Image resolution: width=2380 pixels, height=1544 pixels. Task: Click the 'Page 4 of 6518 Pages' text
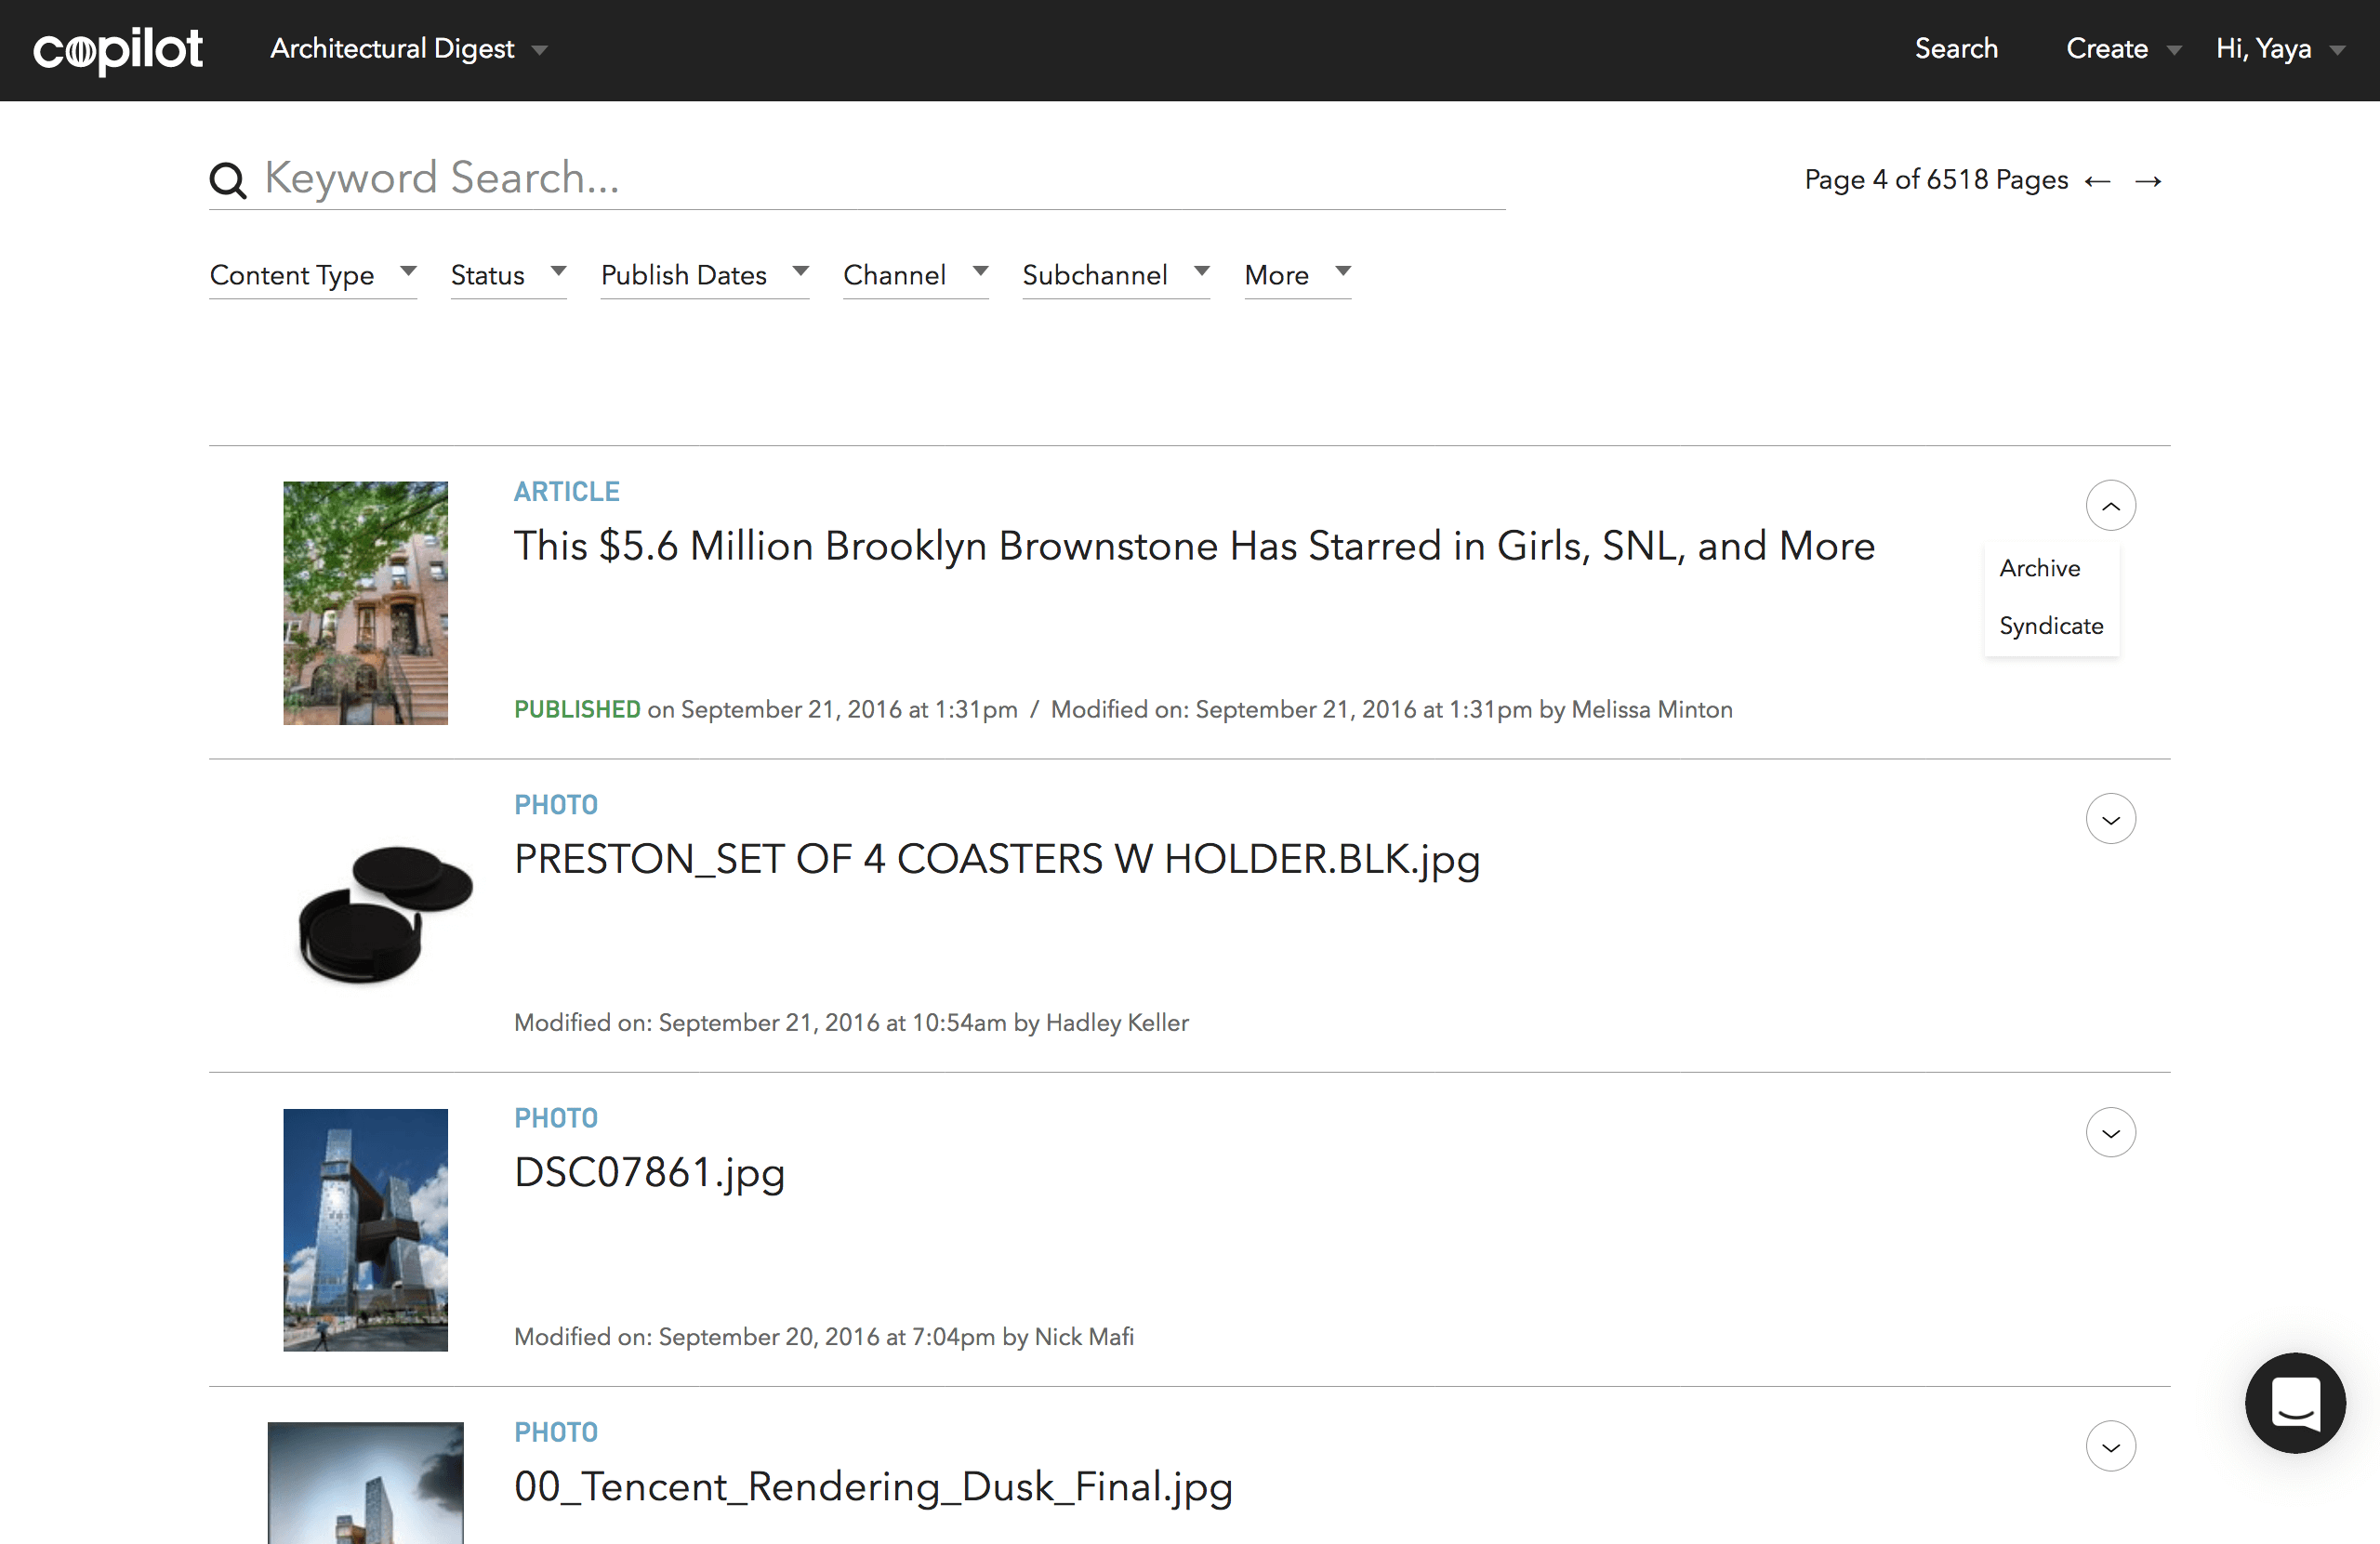pos(1936,180)
